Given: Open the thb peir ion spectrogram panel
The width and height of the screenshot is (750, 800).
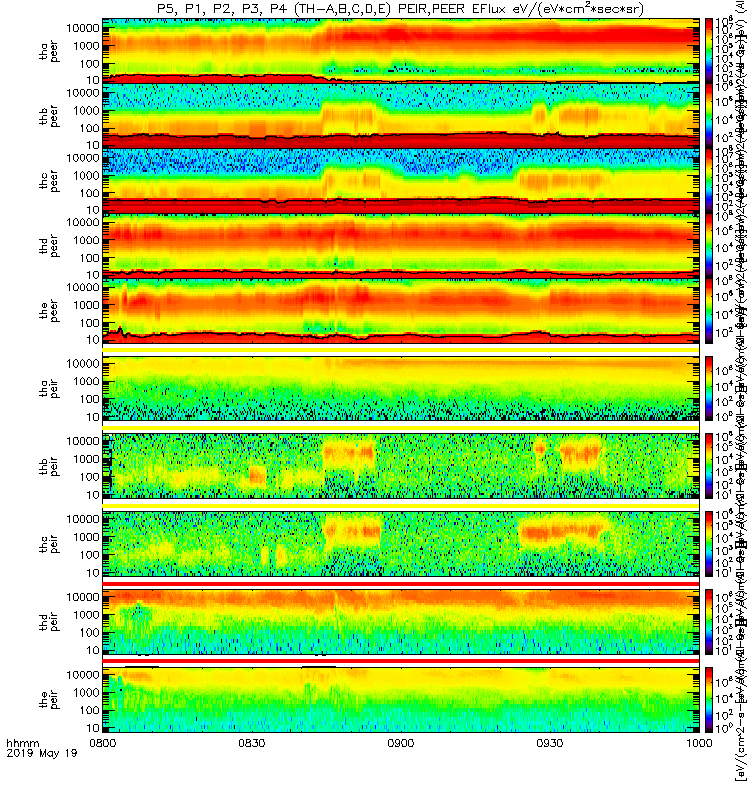Looking at the screenshot, I should click(x=401, y=466).
